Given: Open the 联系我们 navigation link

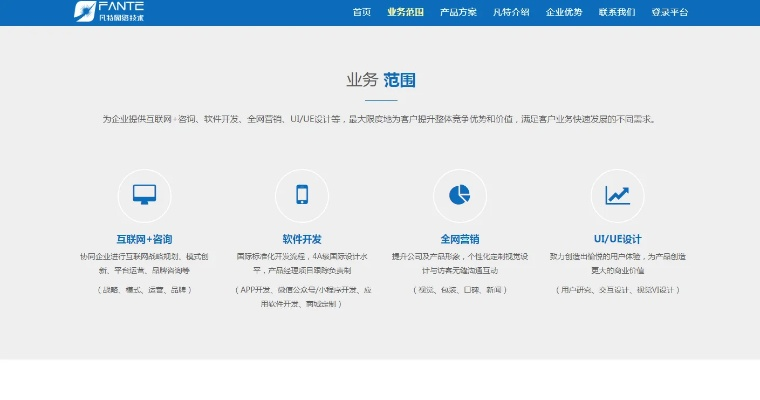Looking at the screenshot, I should (616, 13).
